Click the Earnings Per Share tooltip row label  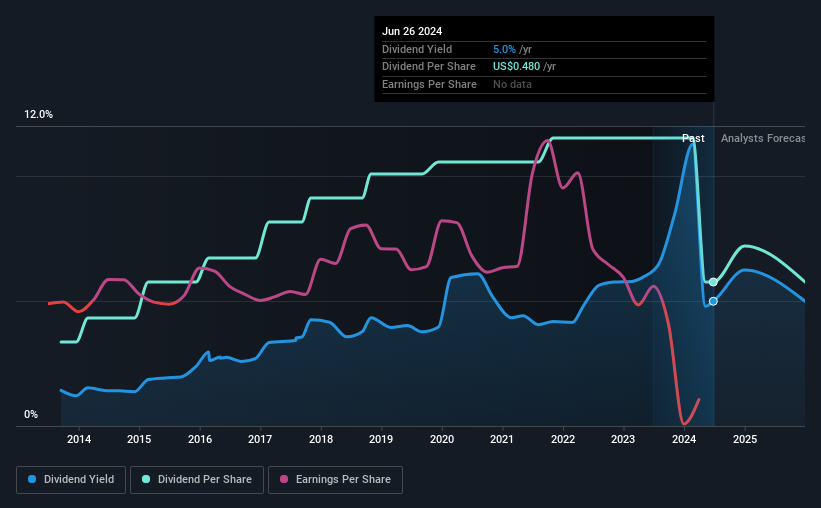[429, 84]
